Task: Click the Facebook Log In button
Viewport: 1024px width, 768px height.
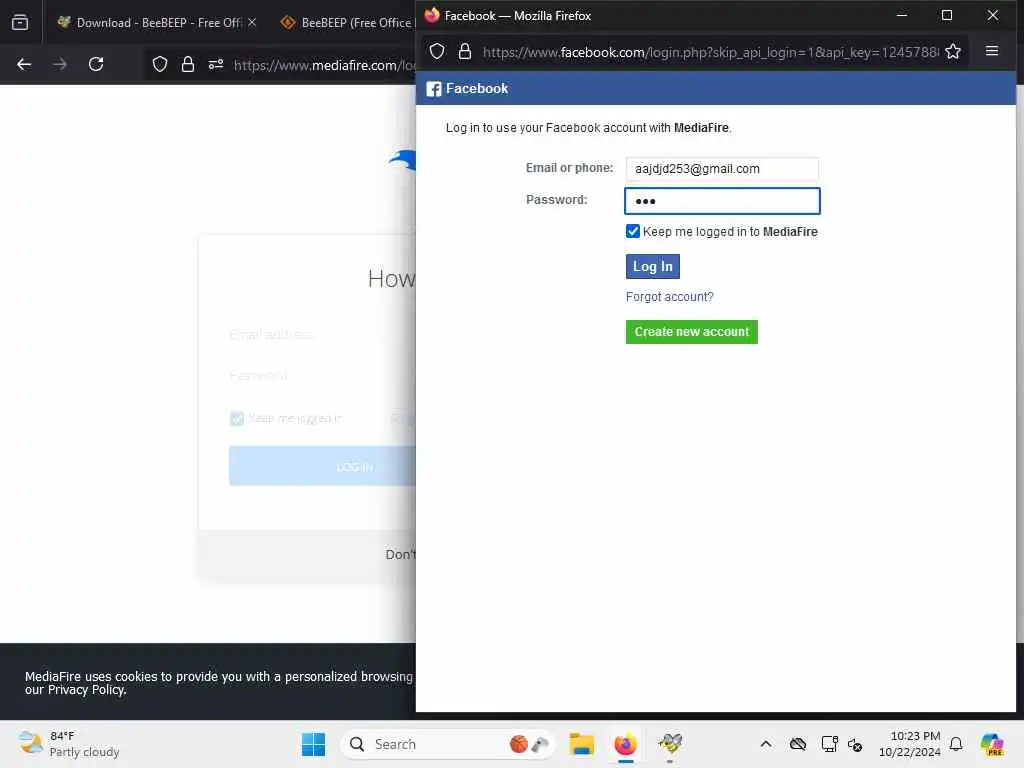Action: (652, 266)
